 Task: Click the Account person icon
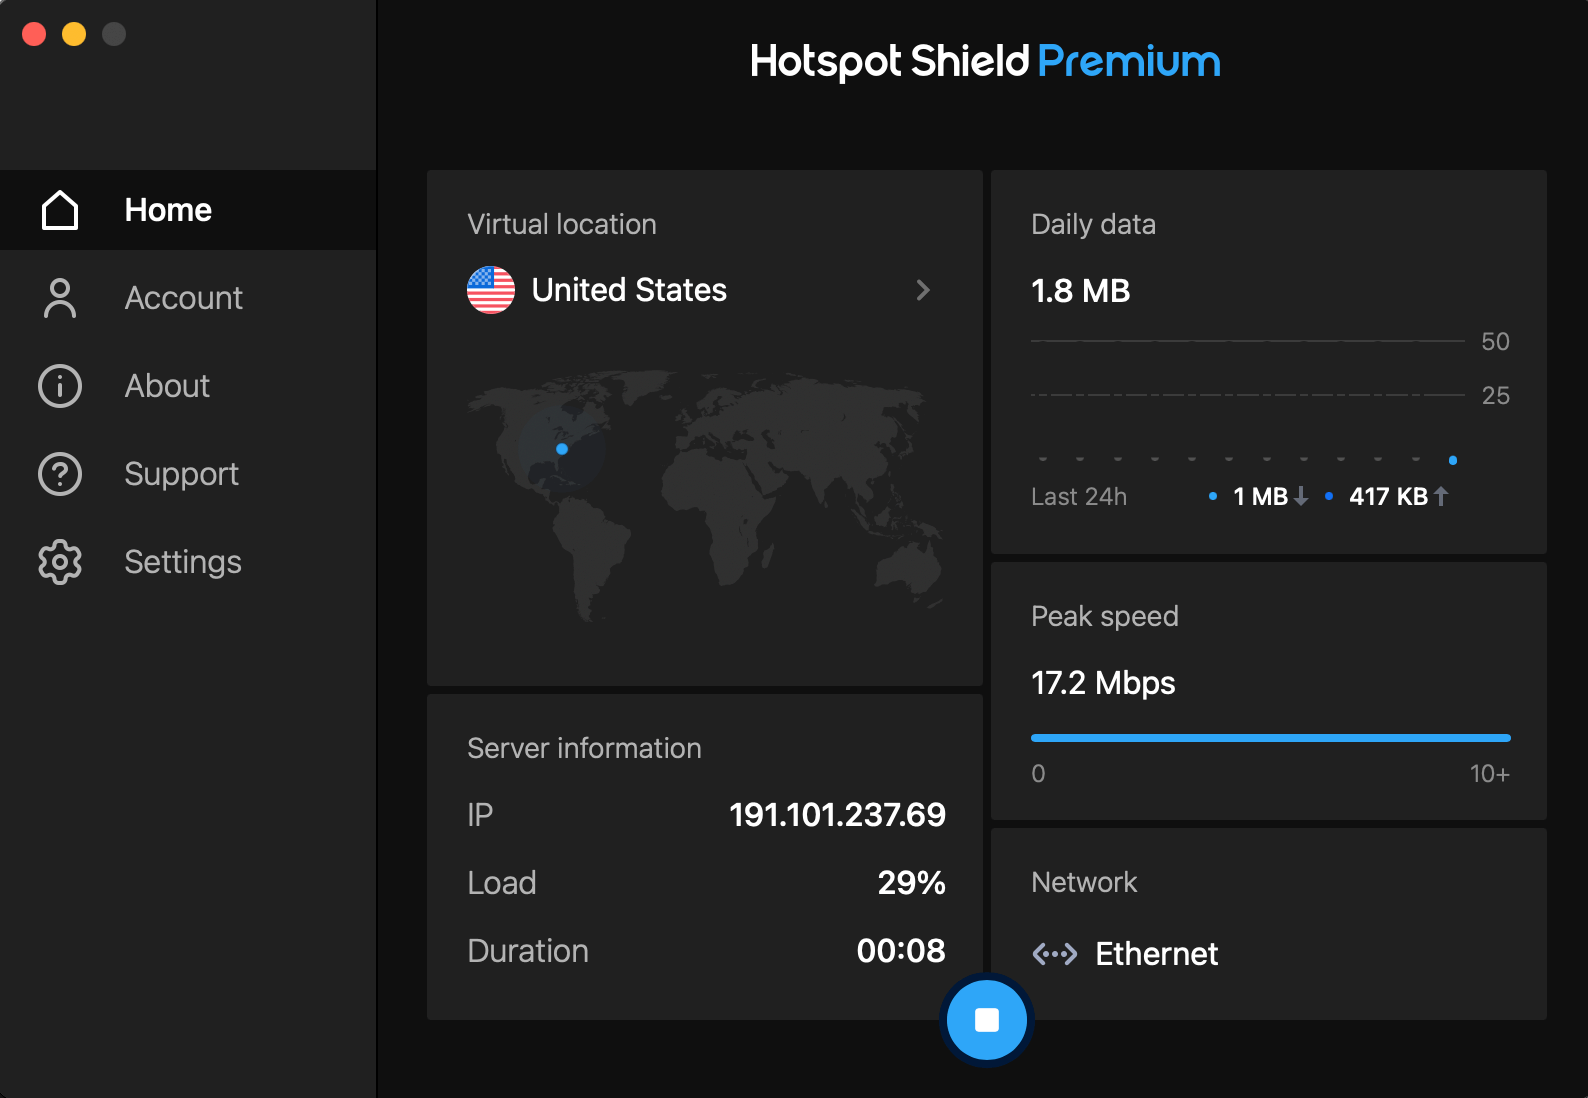pyautogui.click(x=60, y=298)
